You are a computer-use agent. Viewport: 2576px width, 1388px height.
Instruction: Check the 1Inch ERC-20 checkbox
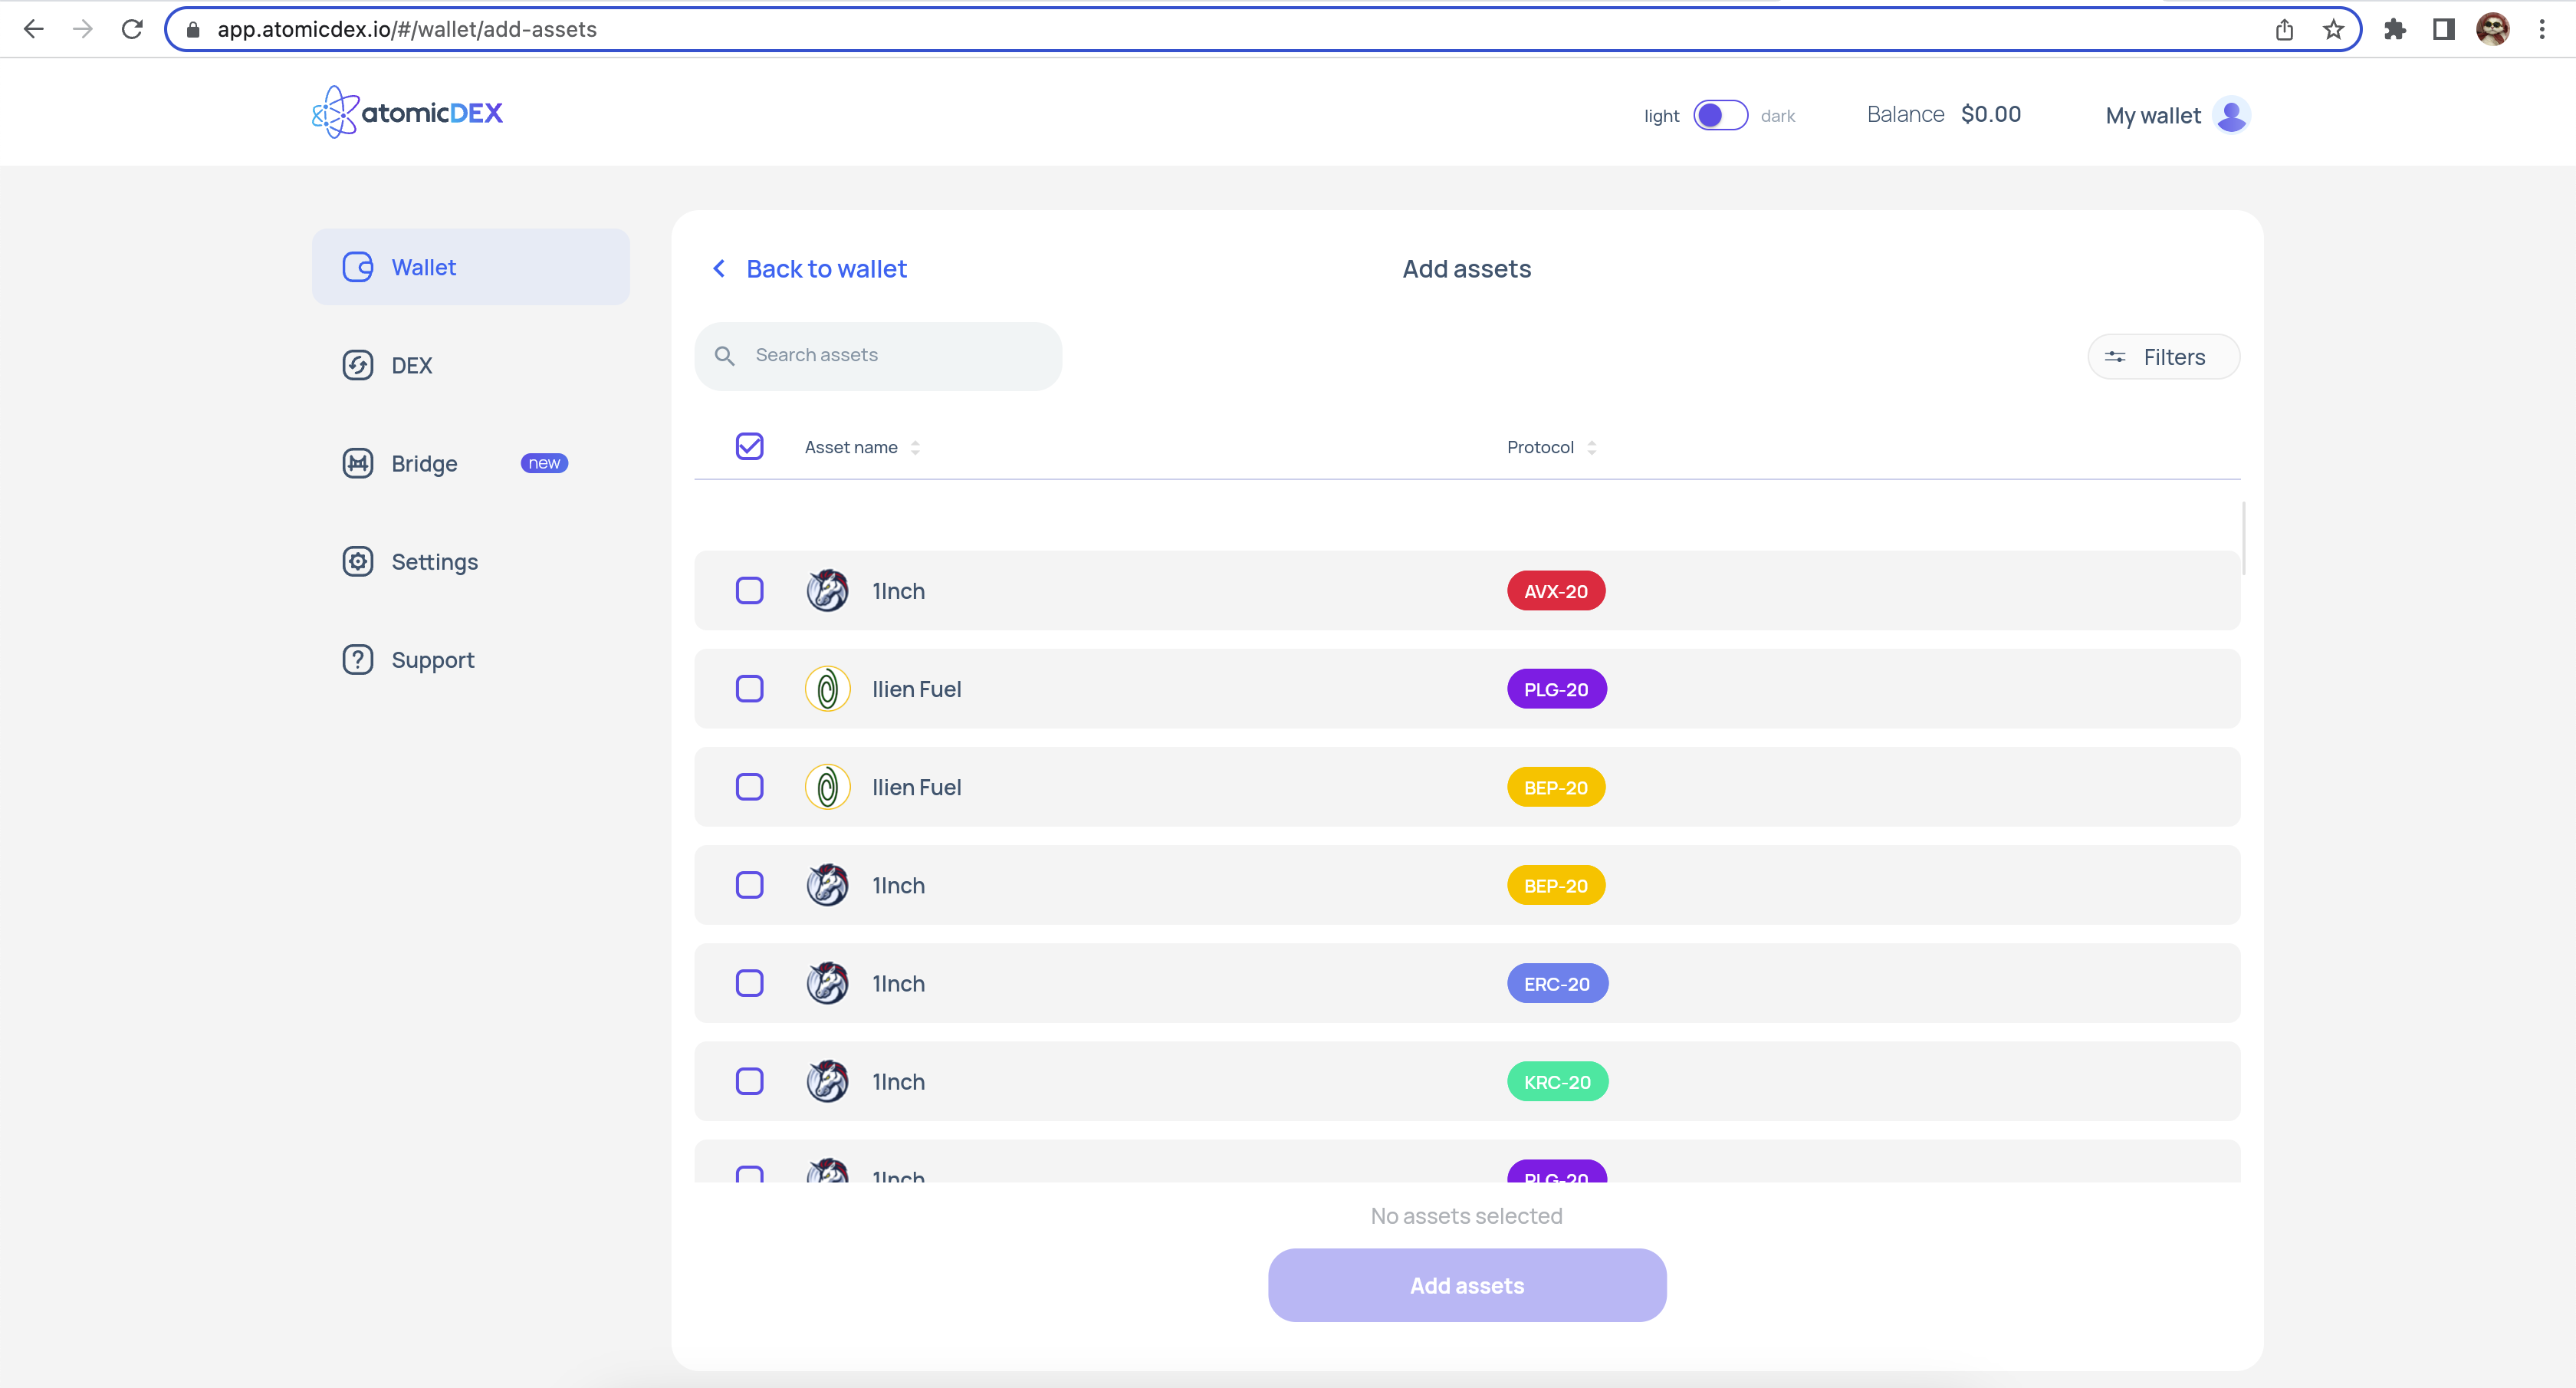click(749, 982)
